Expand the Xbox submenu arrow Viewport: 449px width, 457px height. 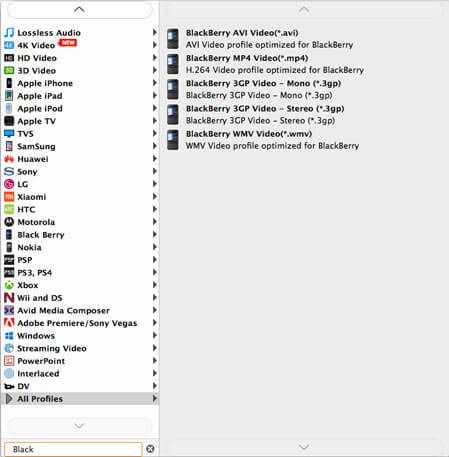pyautogui.click(x=155, y=285)
